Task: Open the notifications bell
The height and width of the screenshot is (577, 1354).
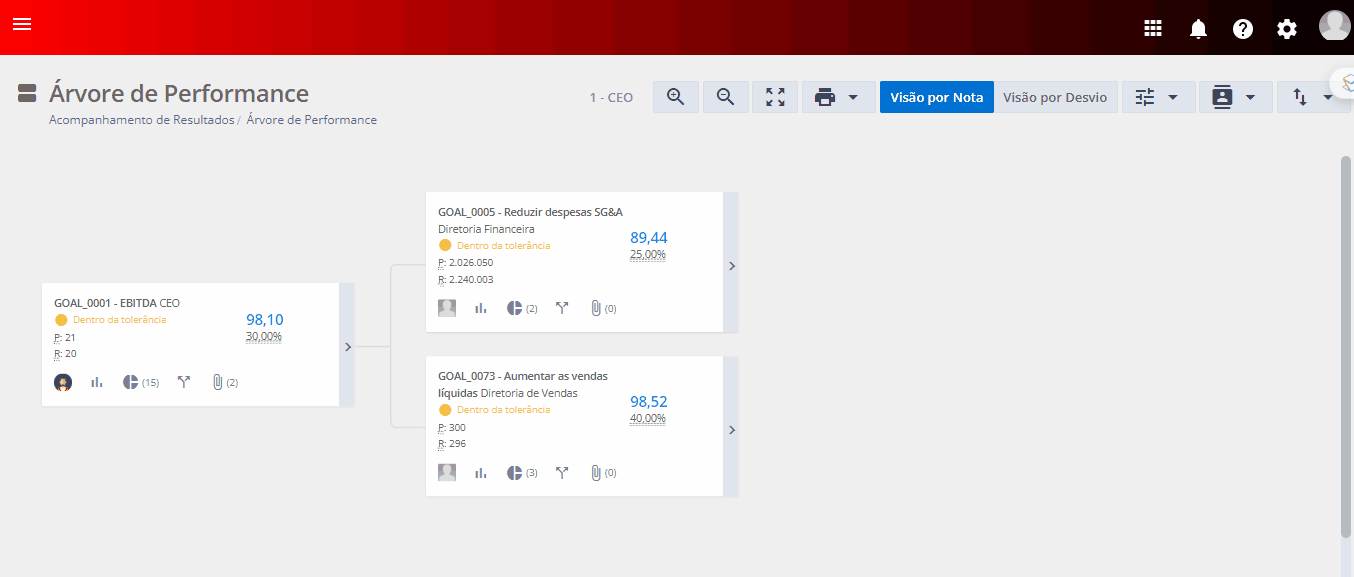Action: click(x=1198, y=29)
